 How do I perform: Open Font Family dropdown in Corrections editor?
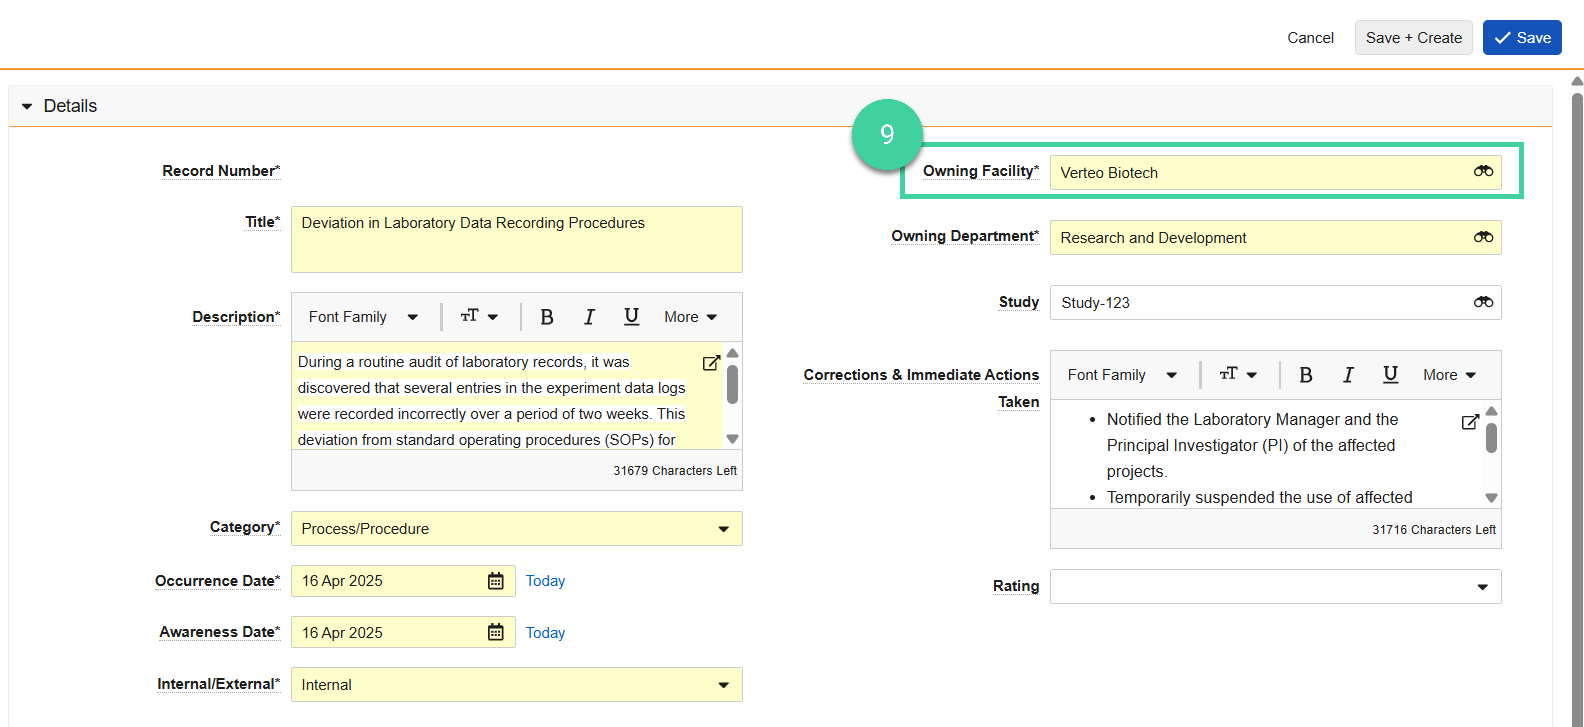pyautogui.click(x=1122, y=375)
